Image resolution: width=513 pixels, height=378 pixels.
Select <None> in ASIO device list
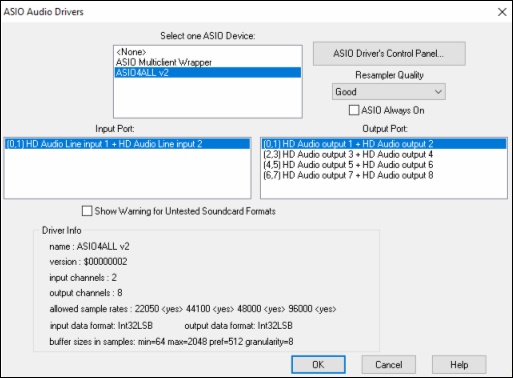click(x=208, y=52)
